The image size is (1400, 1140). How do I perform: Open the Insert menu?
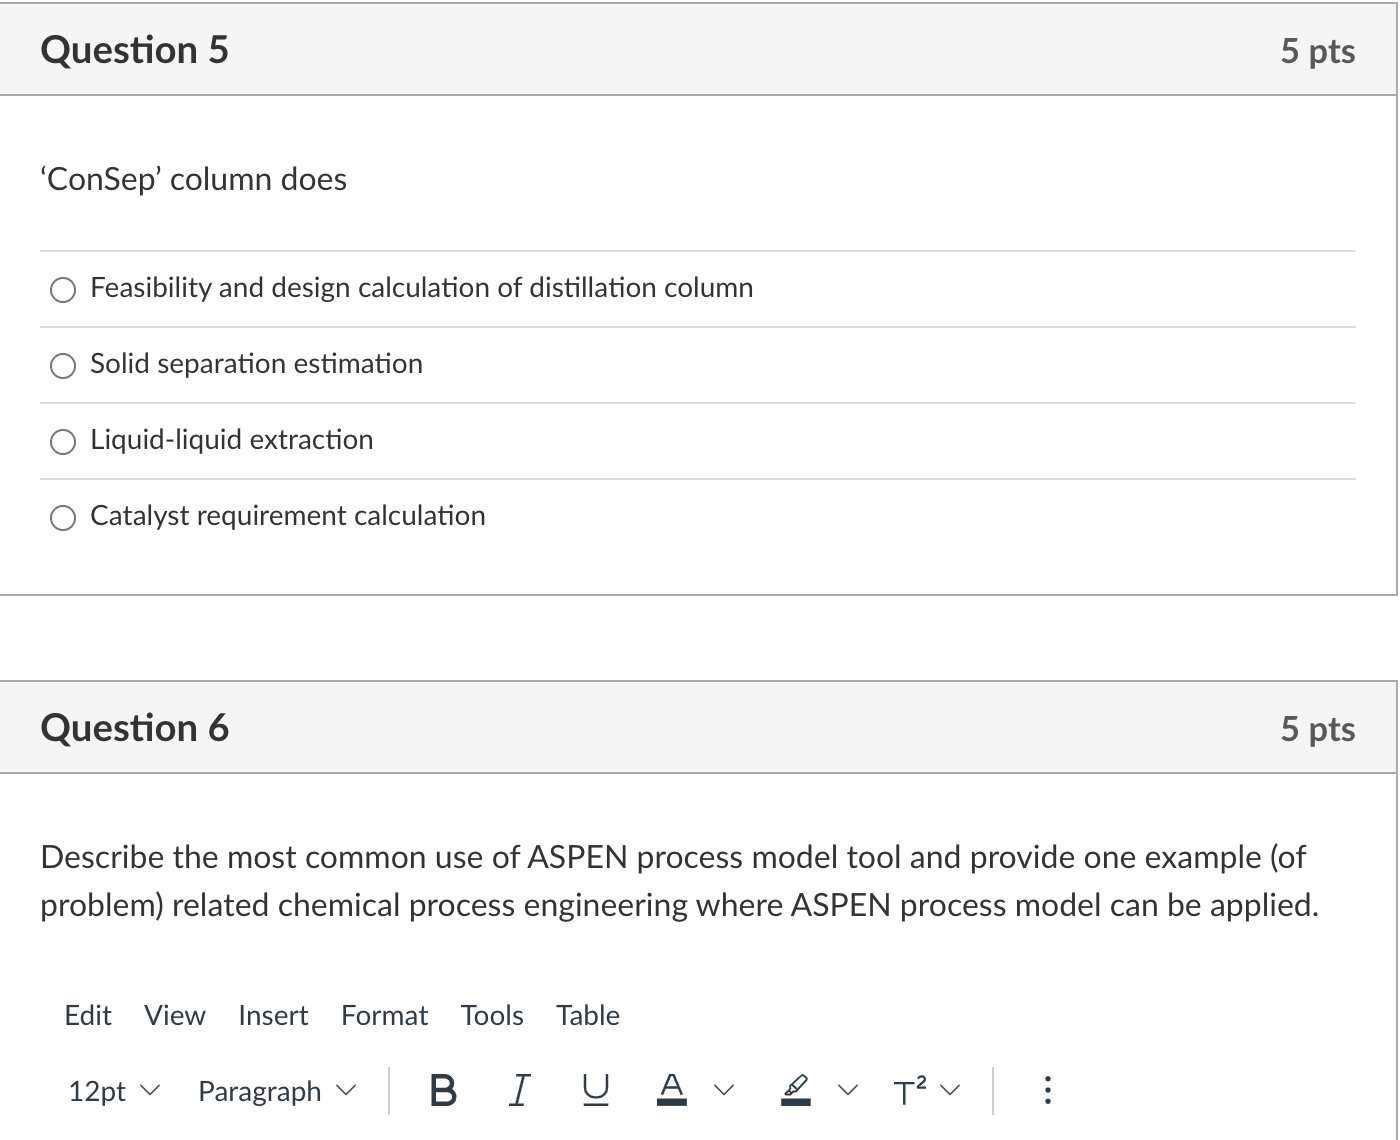pos(273,1015)
